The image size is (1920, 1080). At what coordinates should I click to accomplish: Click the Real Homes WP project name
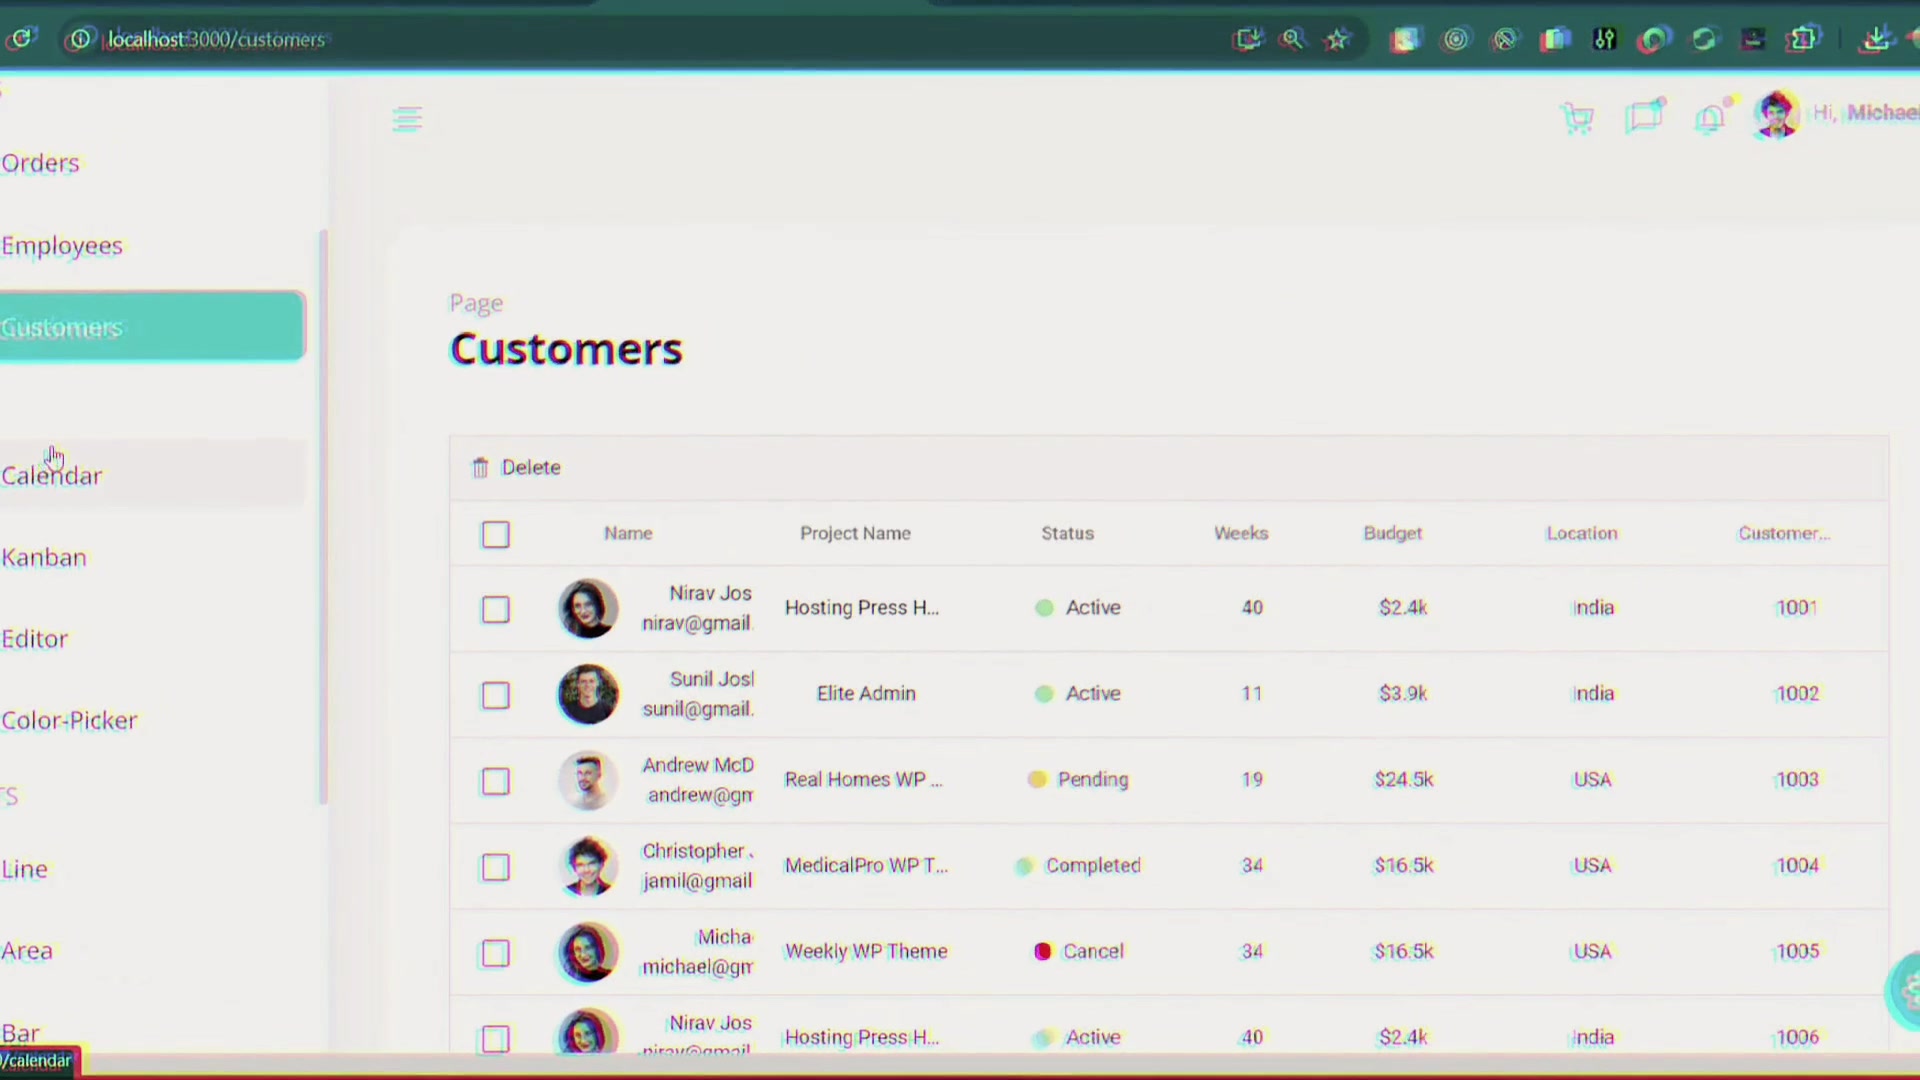(x=863, y=780)
